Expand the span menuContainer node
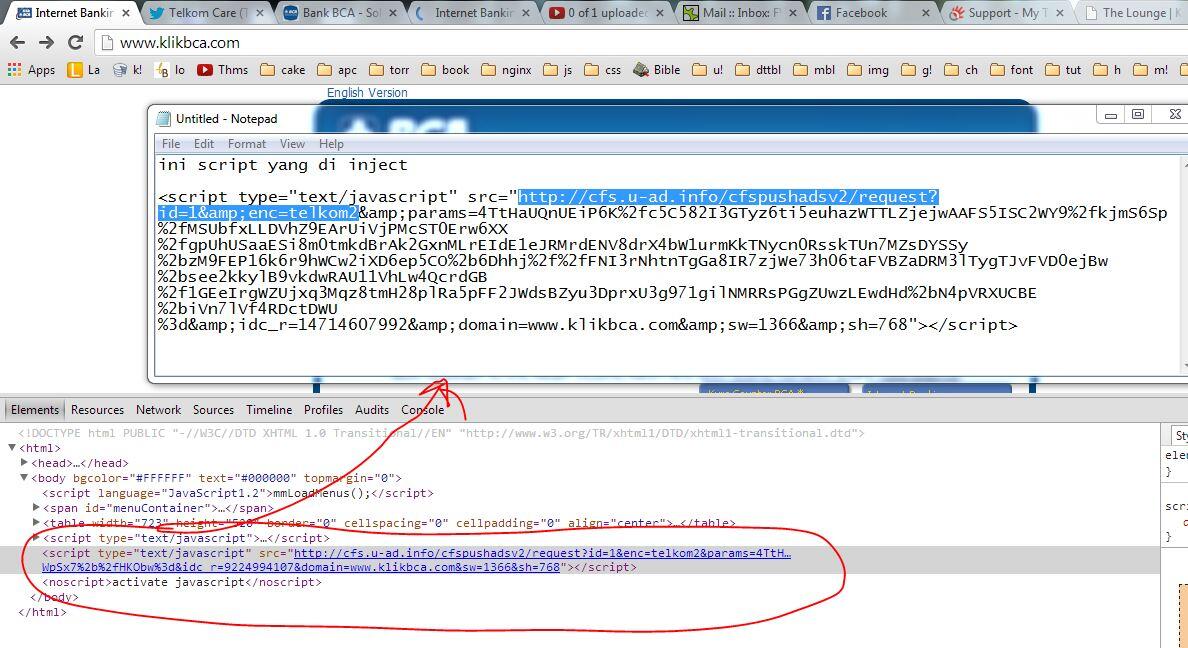Image resolution: width=1188 pixels, height=648 pixels. 36,508
